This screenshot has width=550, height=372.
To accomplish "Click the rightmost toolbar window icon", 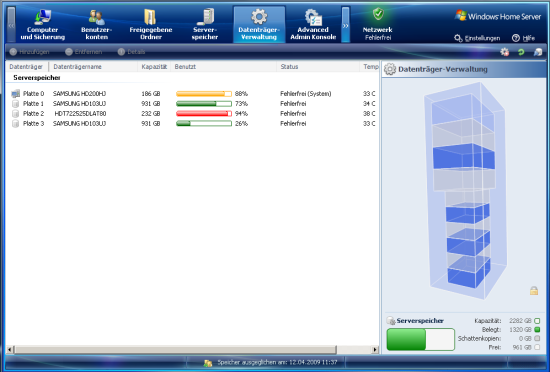I will [538, 52].
